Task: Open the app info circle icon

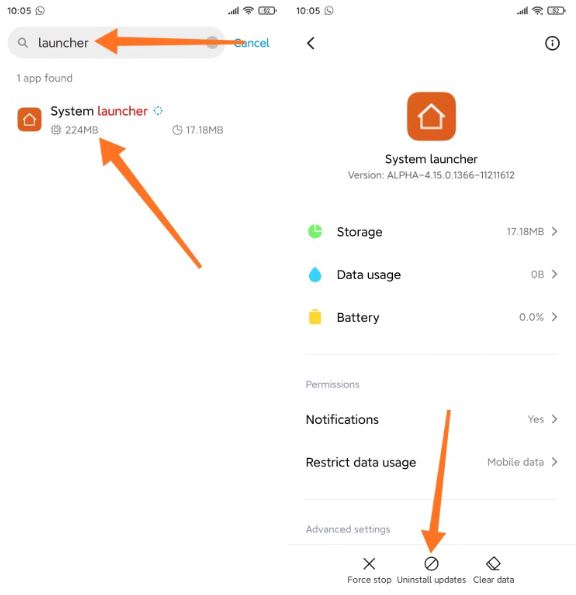Action: [x=552, y=43]
